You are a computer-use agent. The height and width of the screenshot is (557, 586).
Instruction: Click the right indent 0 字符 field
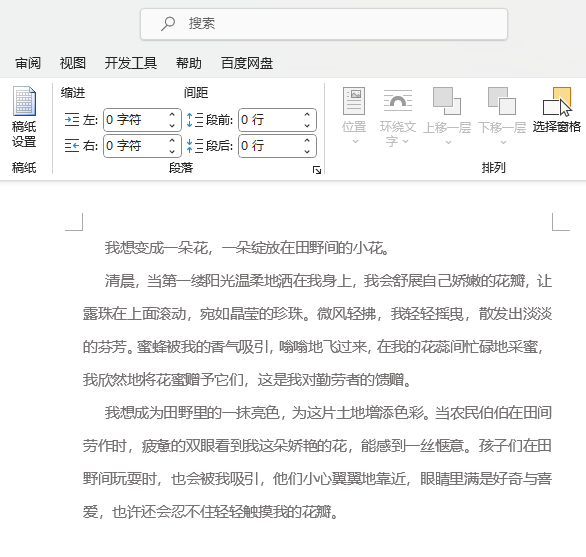(142, 145)
